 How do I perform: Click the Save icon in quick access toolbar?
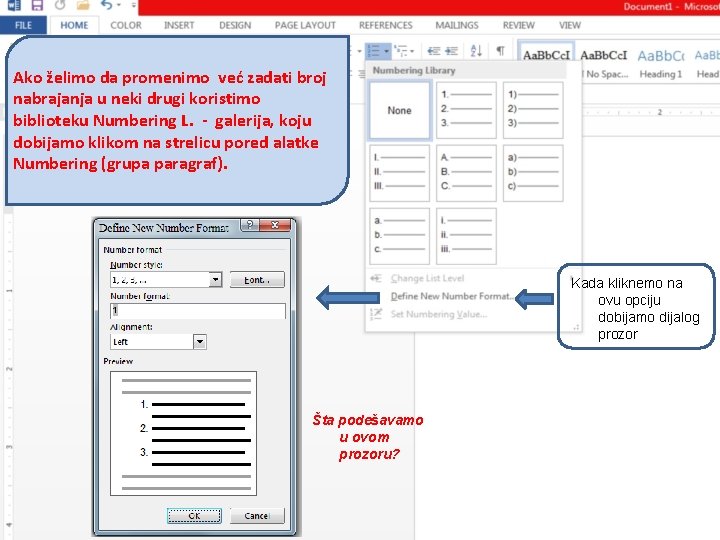click(x=37, y=5)
